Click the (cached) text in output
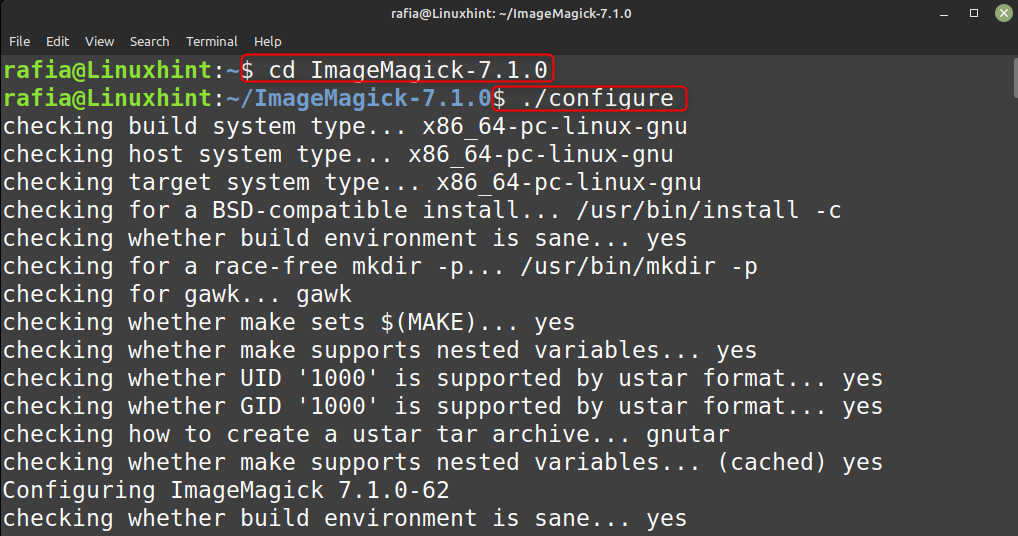Image resolution: width=1018 pixels, height=536 pixels. click(x=772, y=462)
